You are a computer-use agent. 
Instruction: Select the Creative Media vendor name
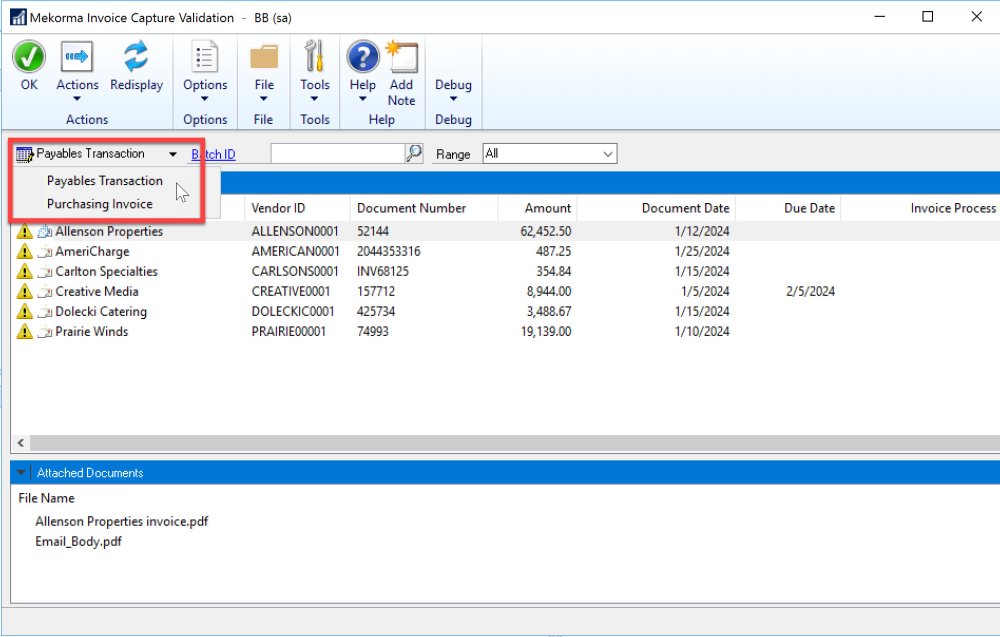(97, 291)
